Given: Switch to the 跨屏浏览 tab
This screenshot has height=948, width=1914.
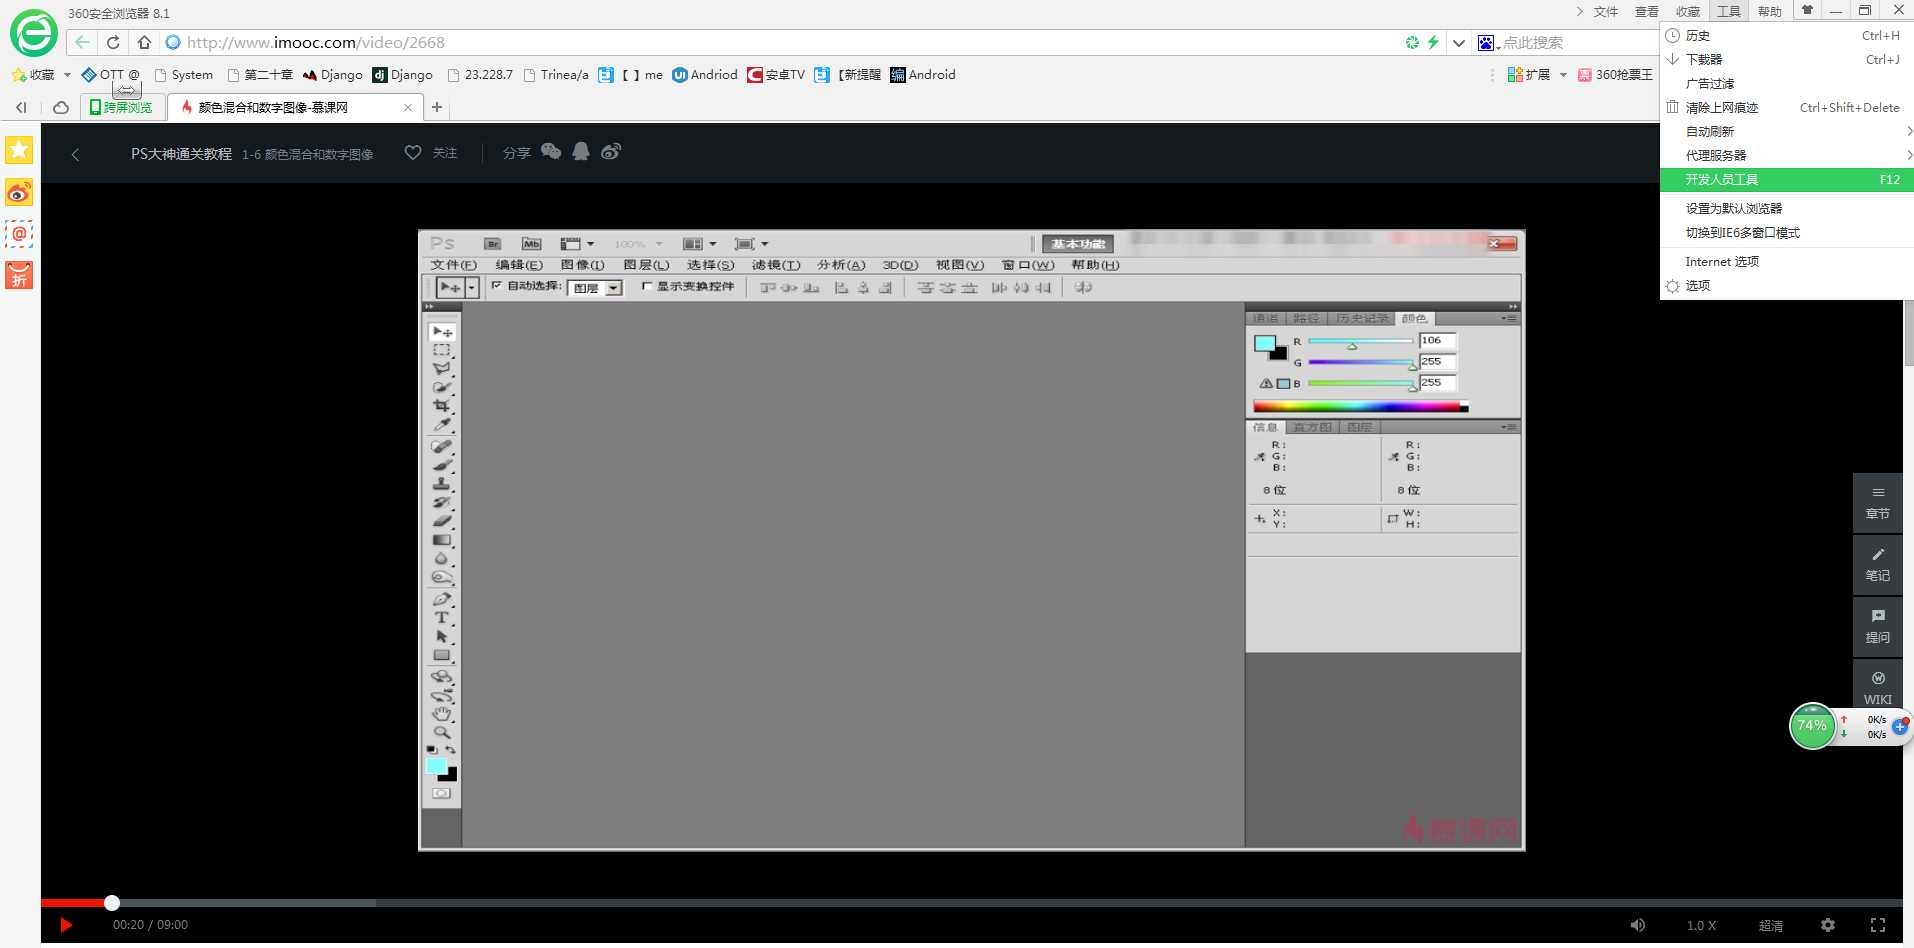Looking at the screenshot, I should tap(121, 107).
